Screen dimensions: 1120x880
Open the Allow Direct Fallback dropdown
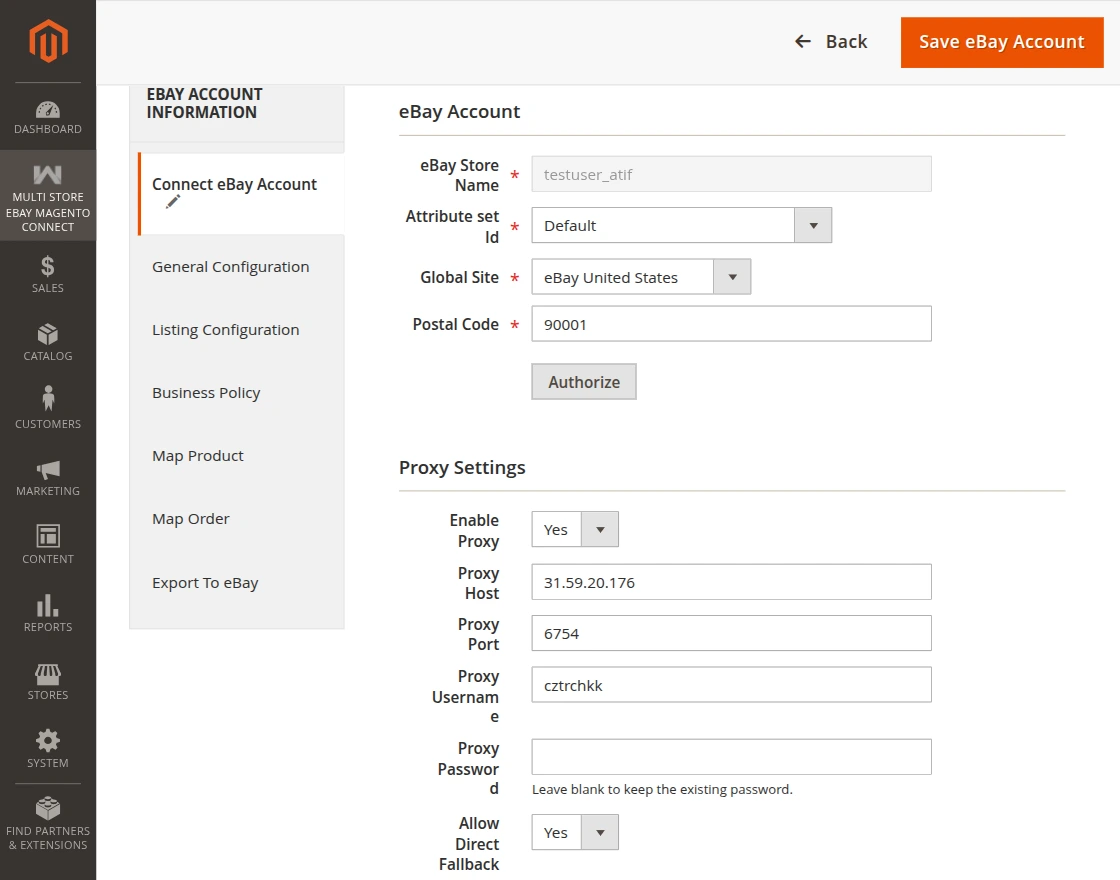tap(601, 832)
